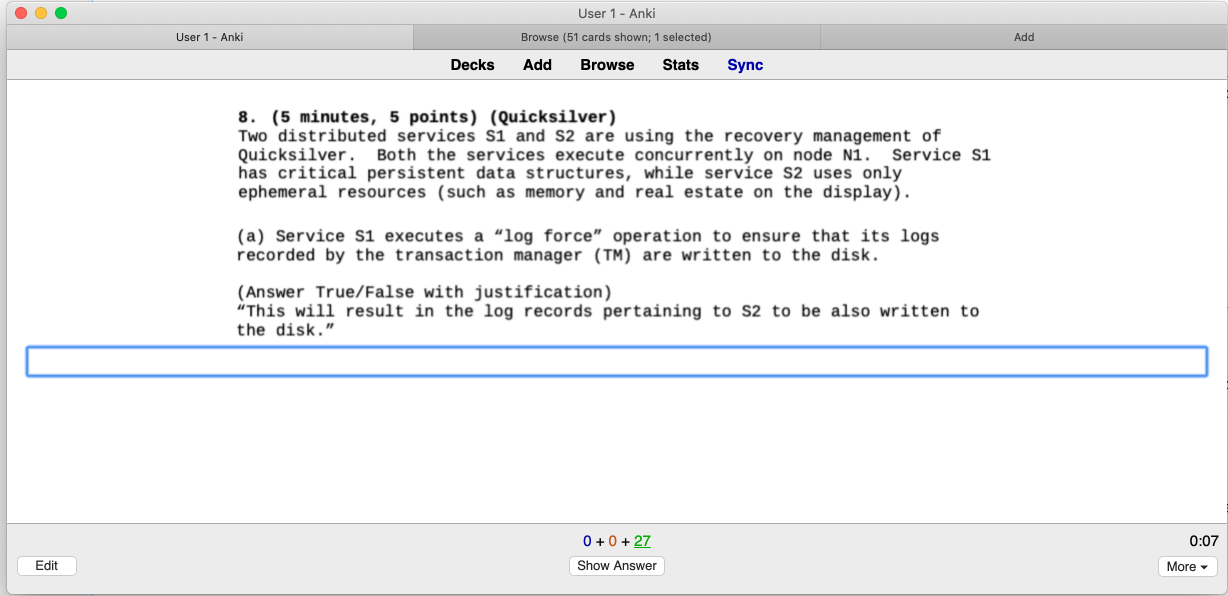
Task: Switch to the Browse (51 cards shown) tab
Action: [616, 37]
